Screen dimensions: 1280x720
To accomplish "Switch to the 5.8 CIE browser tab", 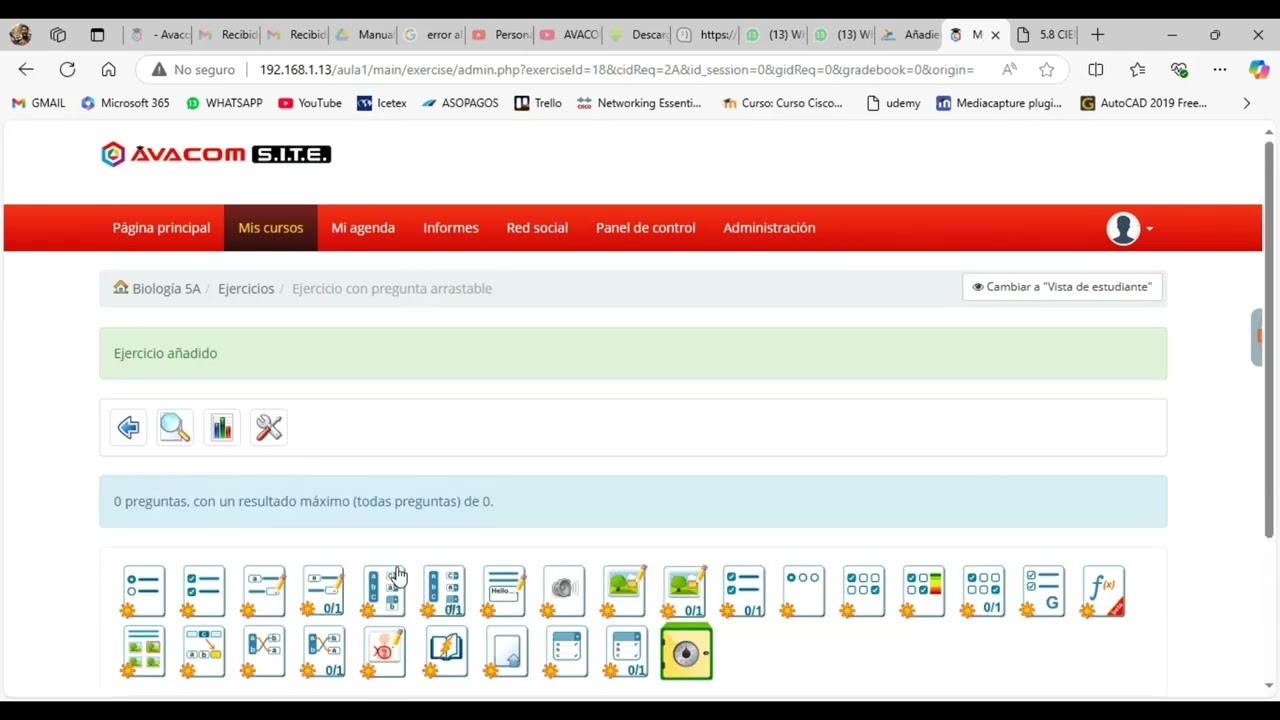I will pyautogui.click(x=1045, y=35).
